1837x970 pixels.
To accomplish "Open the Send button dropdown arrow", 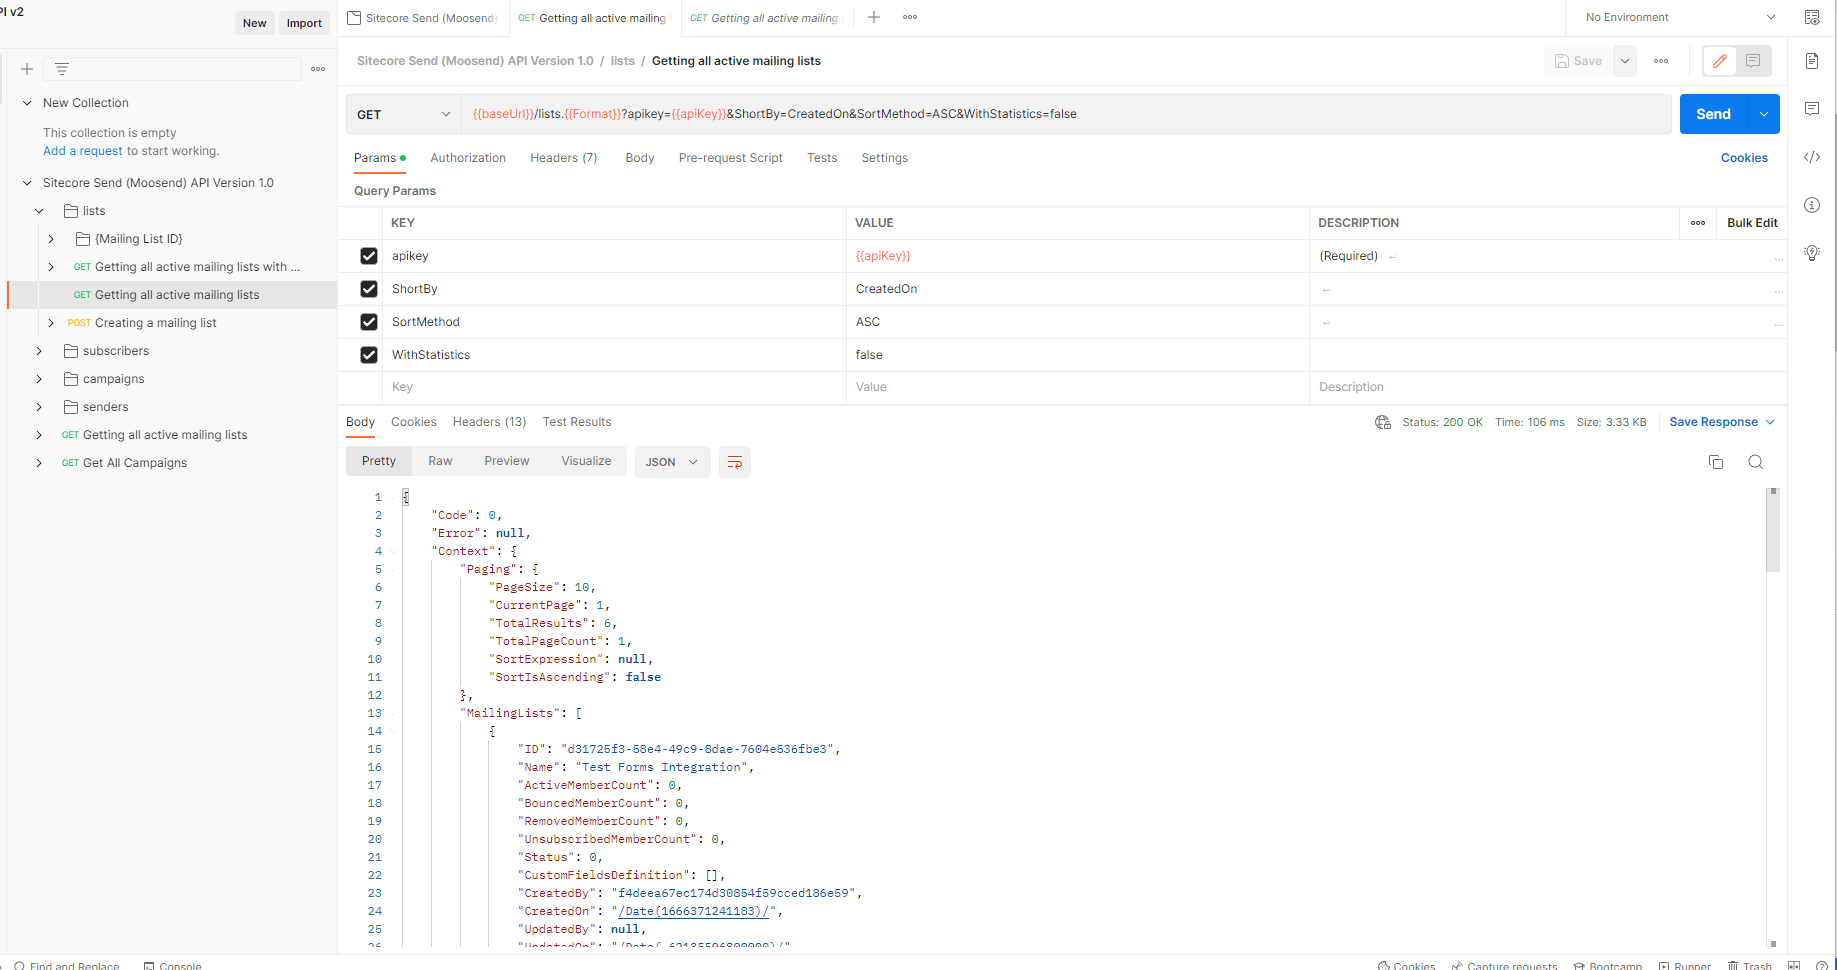I will [1764, 114].
